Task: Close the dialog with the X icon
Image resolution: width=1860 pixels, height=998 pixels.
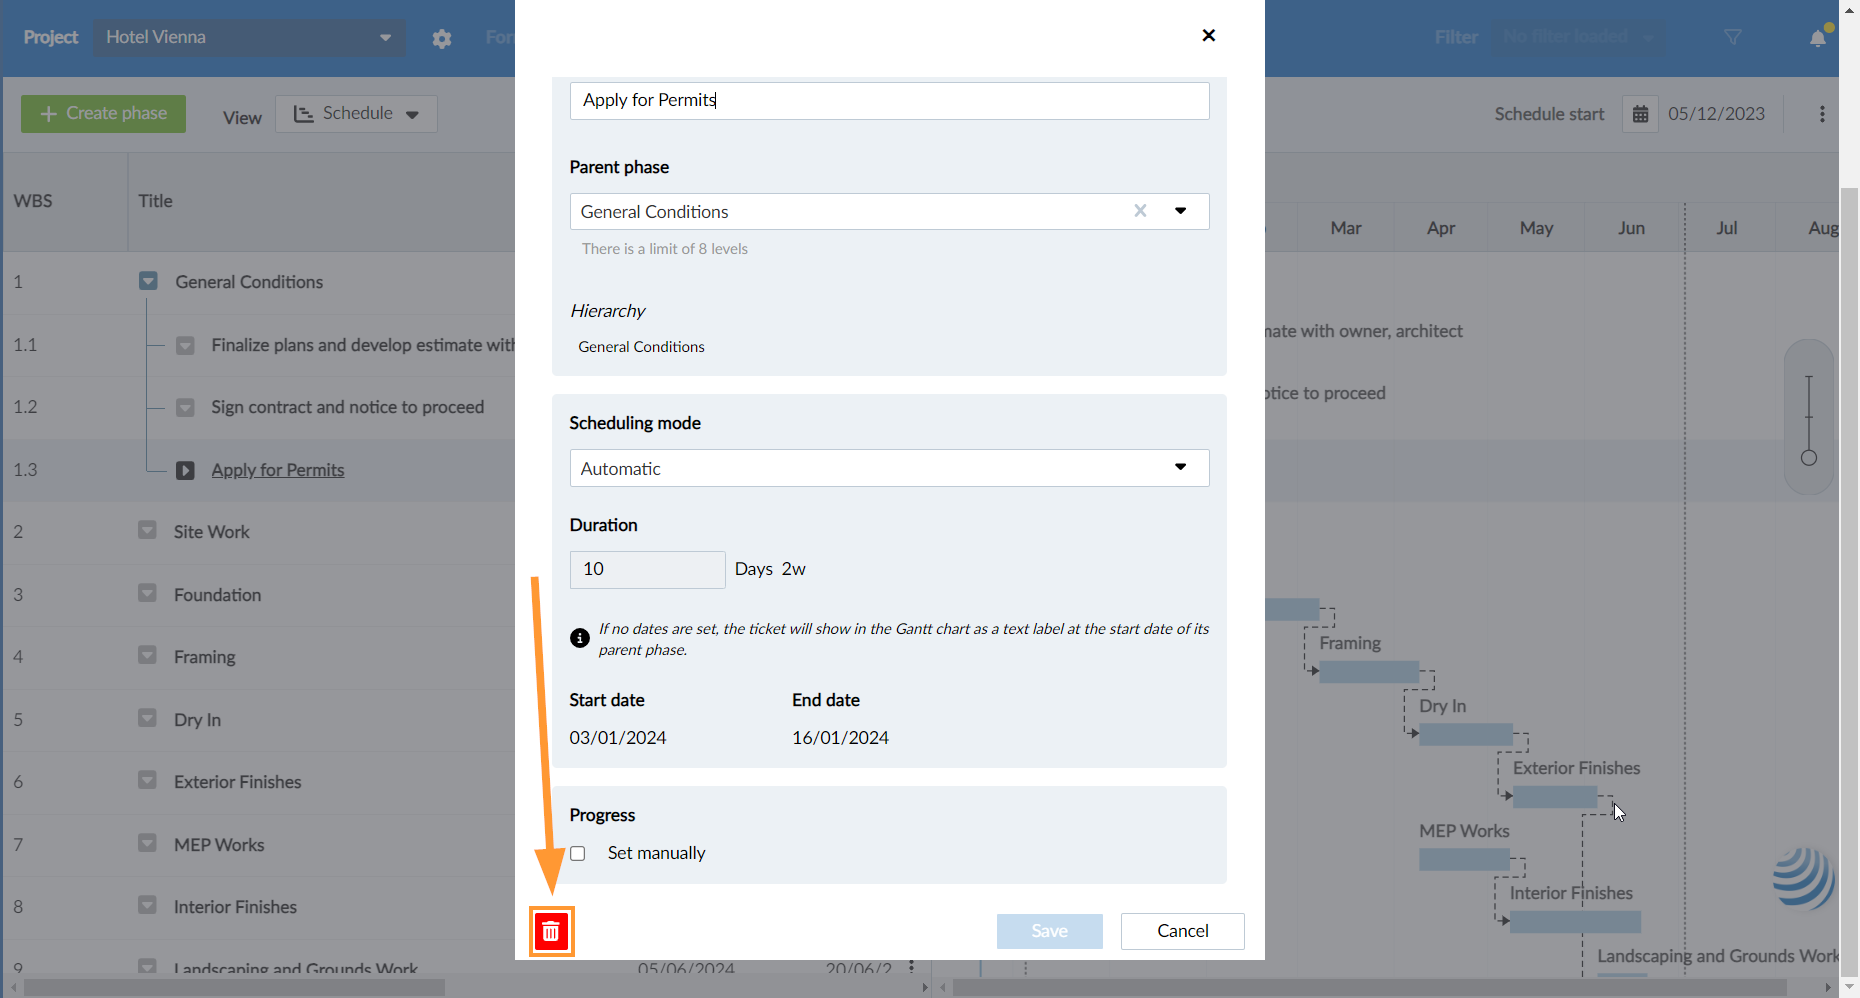Action: point(1208,36)
